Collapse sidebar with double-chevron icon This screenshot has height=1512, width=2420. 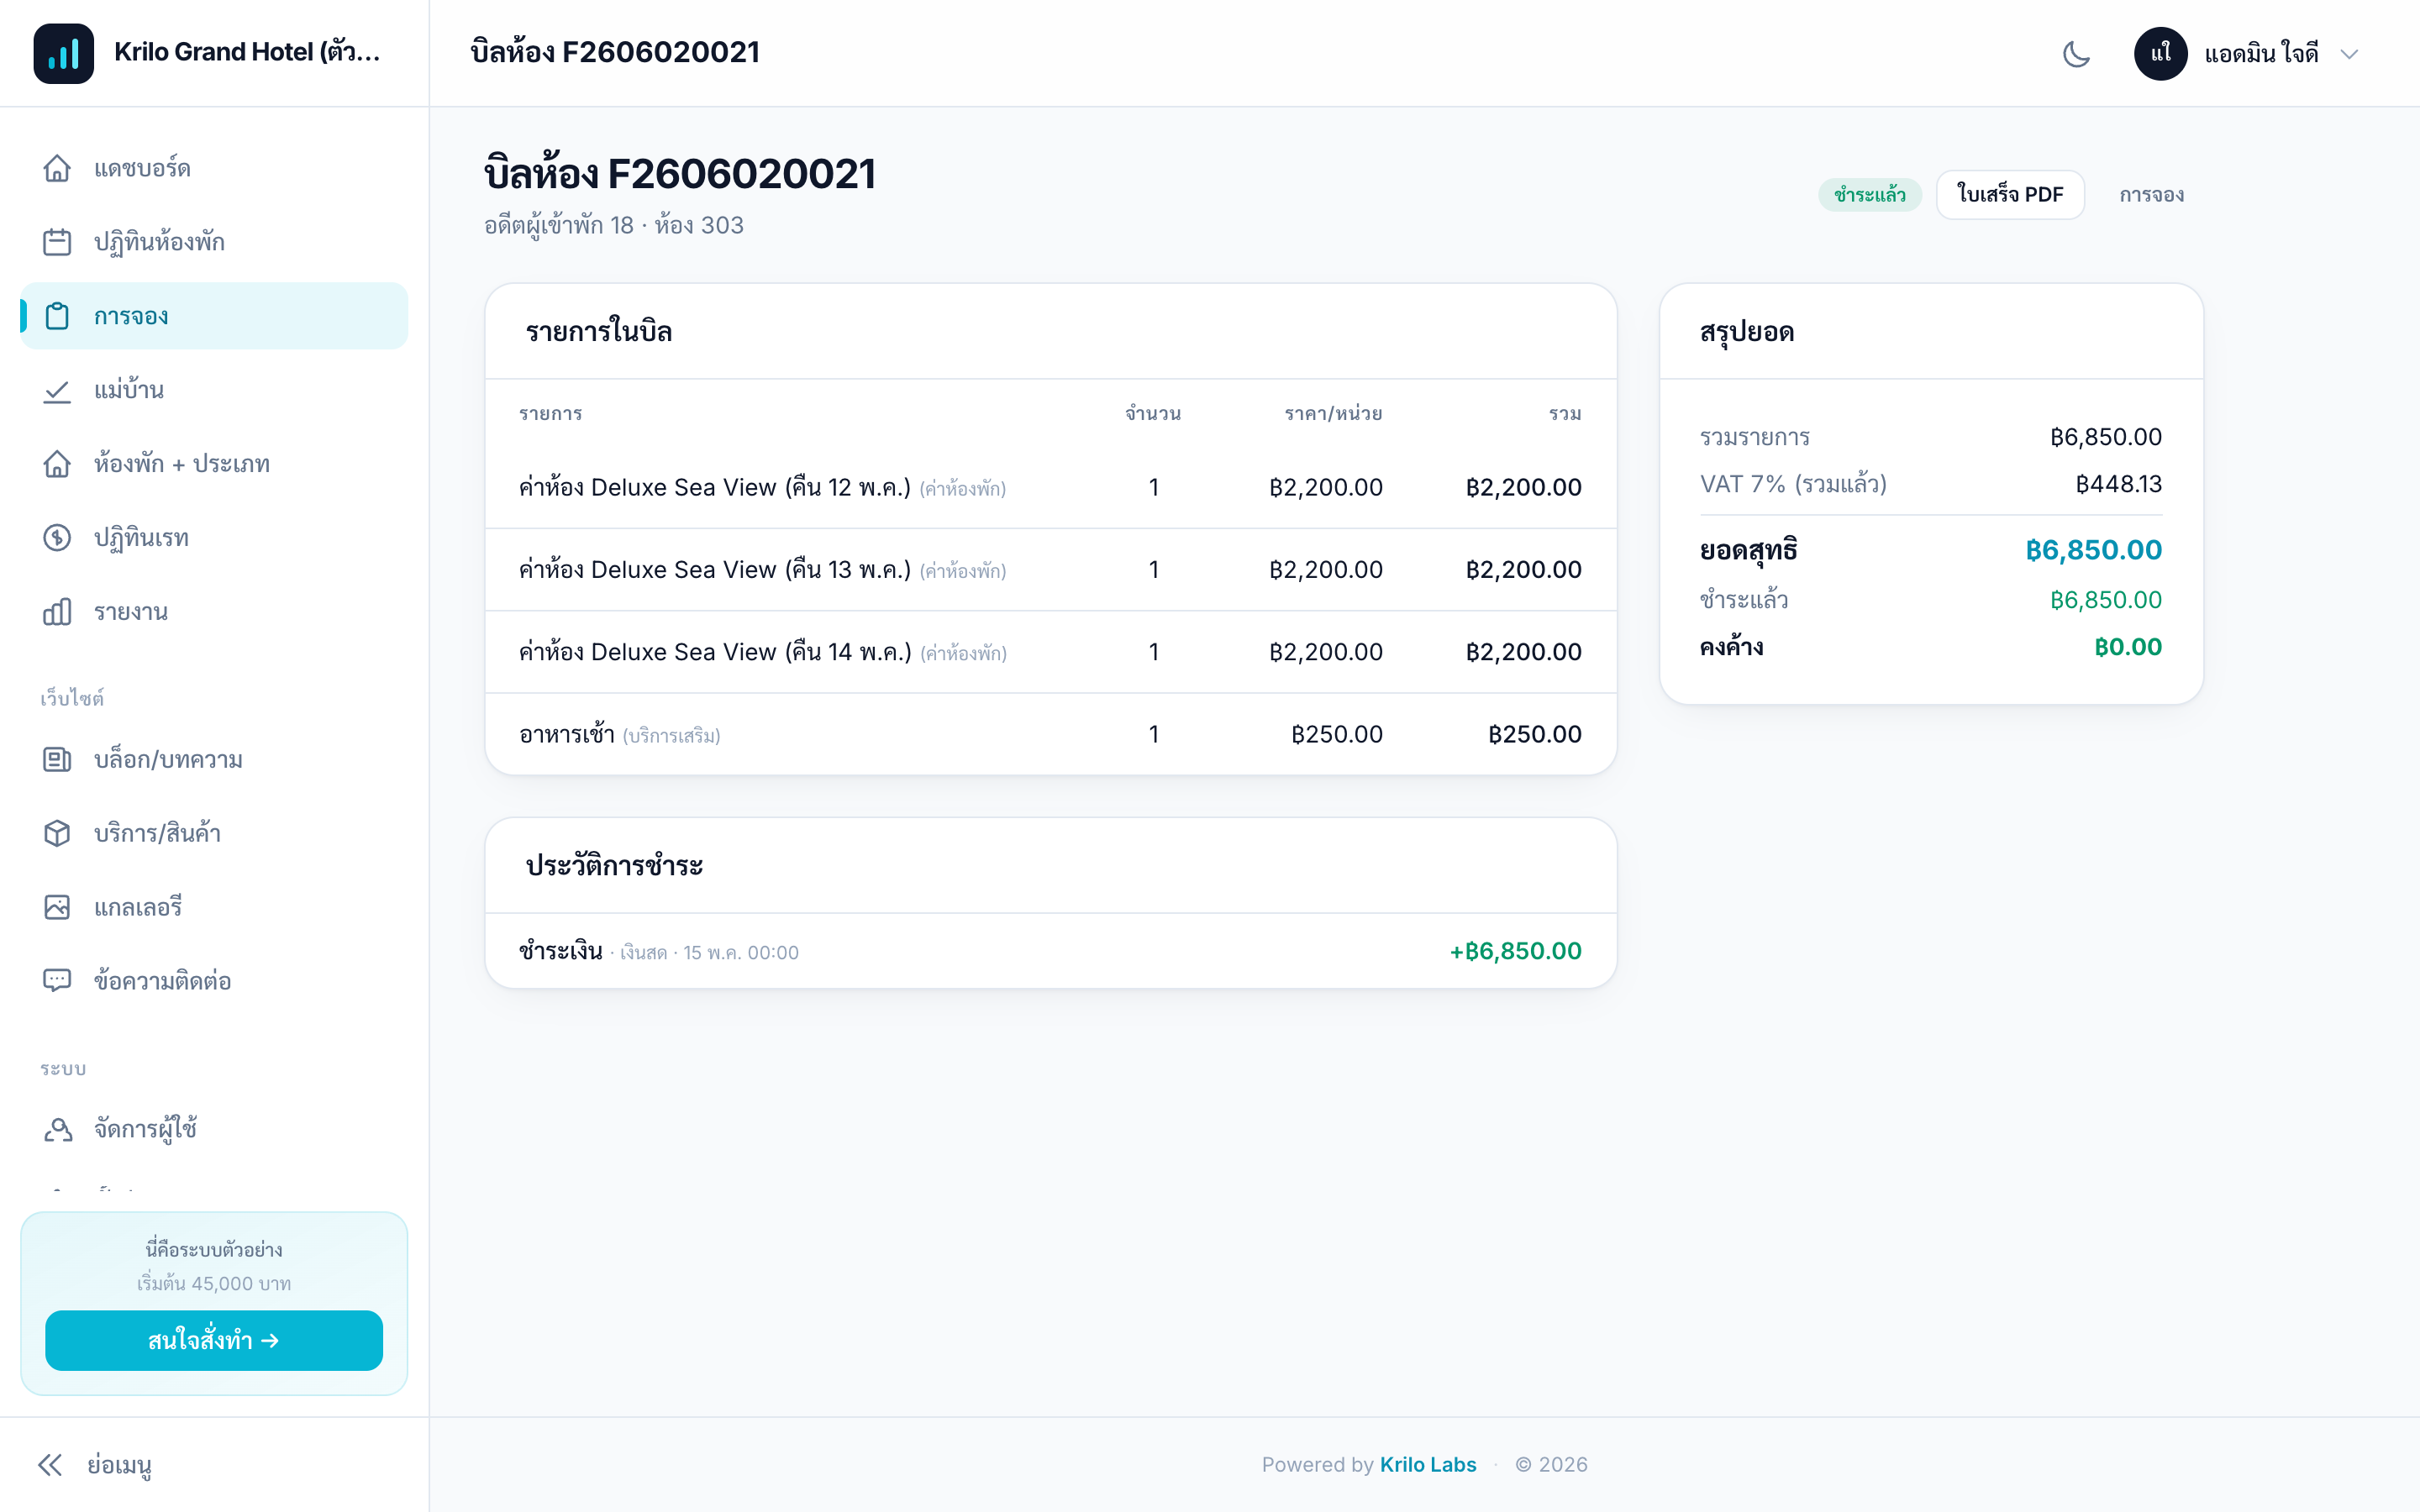click(x=50, y=1465)
